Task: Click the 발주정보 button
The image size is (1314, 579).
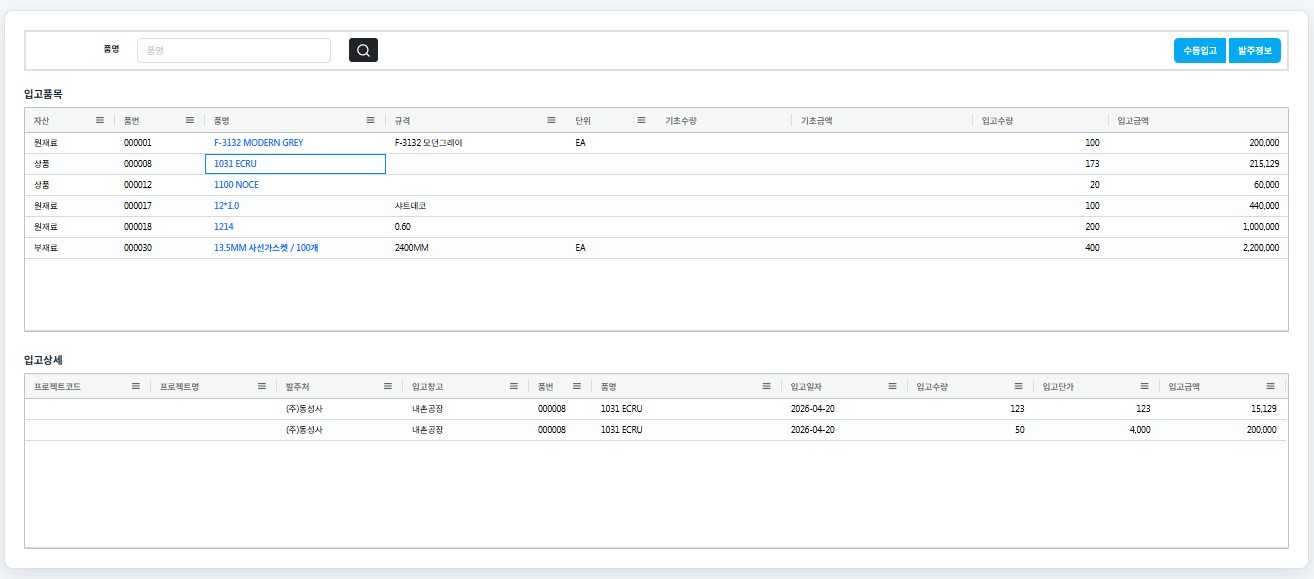Action: coord(1254,50)
